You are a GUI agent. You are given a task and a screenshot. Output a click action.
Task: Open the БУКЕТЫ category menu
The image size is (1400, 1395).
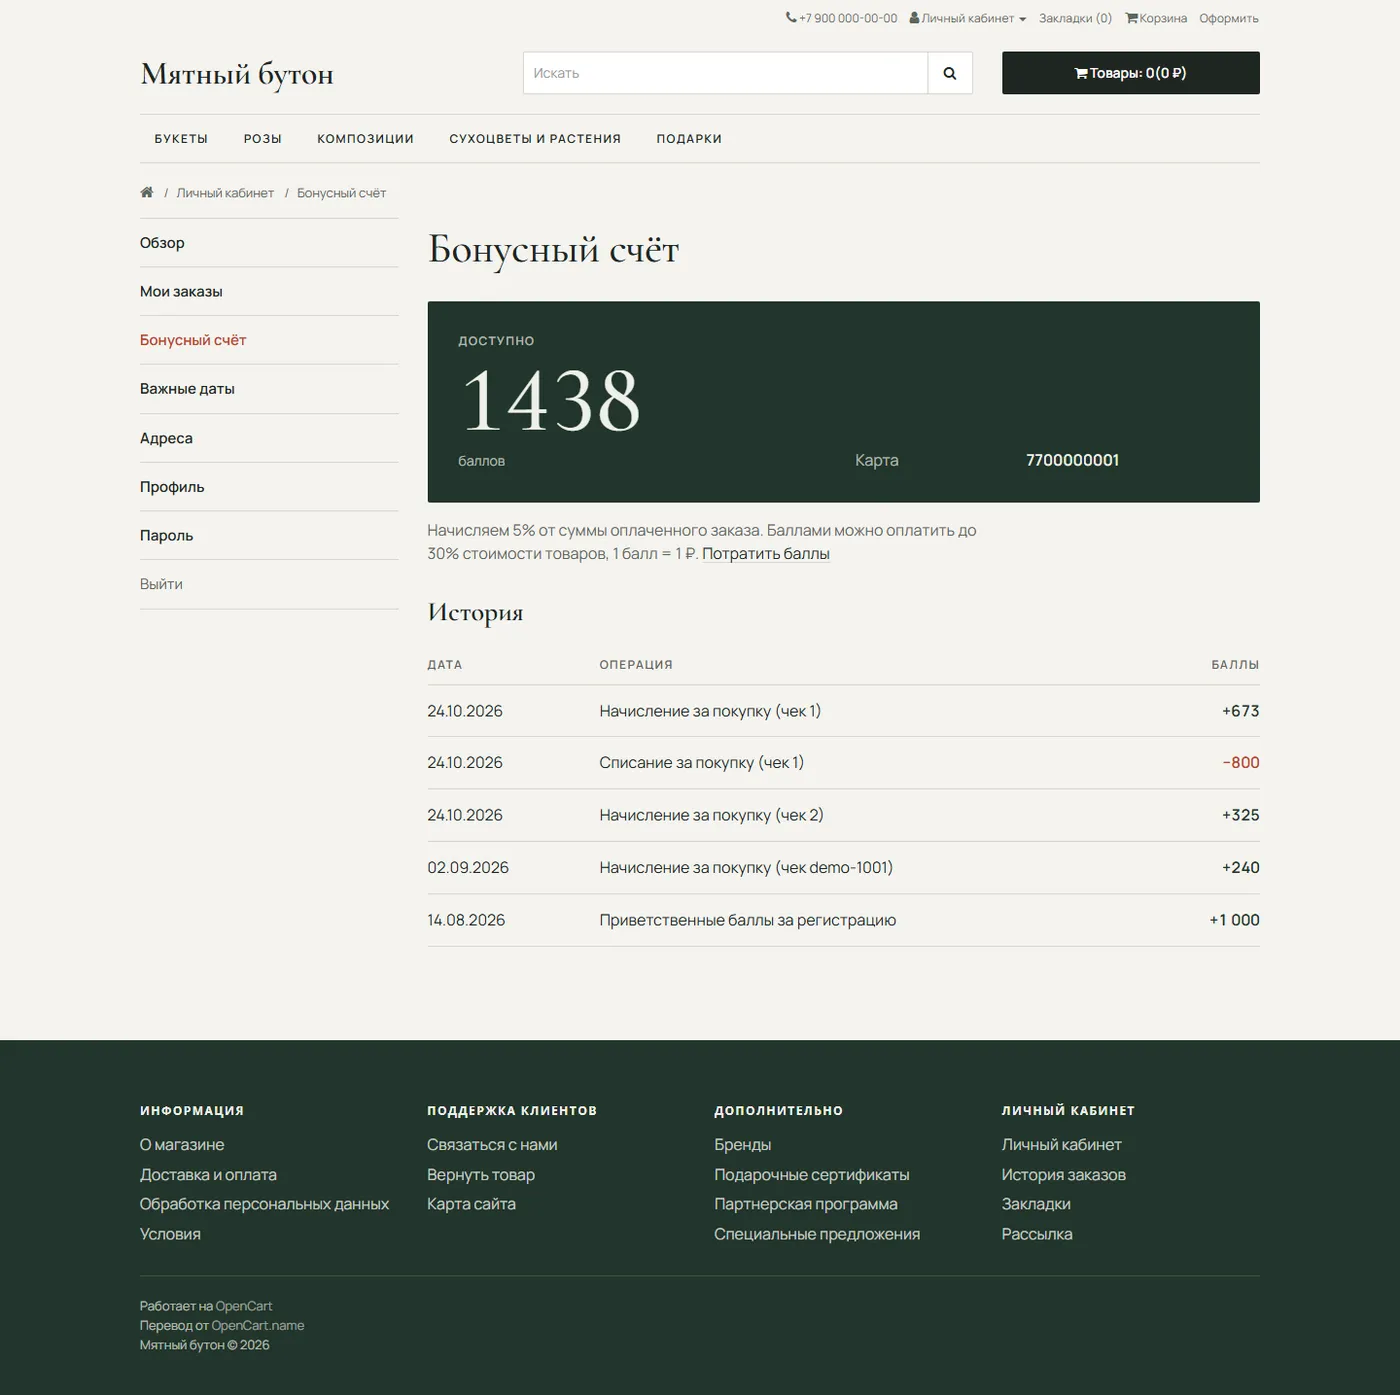coord(181,139)
